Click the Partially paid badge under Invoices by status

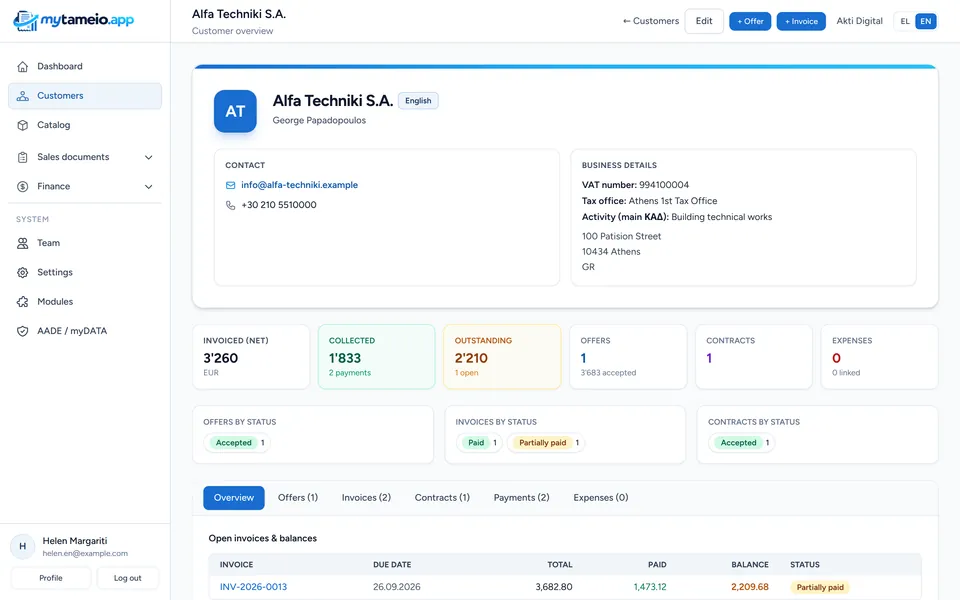point(542,443)
